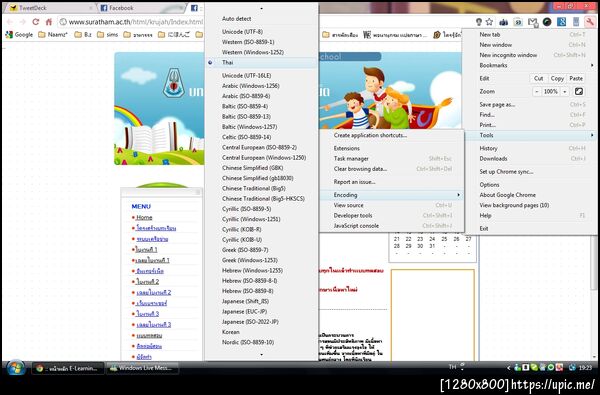Image resolution: width=600 pixels, height=395 pixels.
Task: Click the forward arrow icon
Action: (23, 22)
